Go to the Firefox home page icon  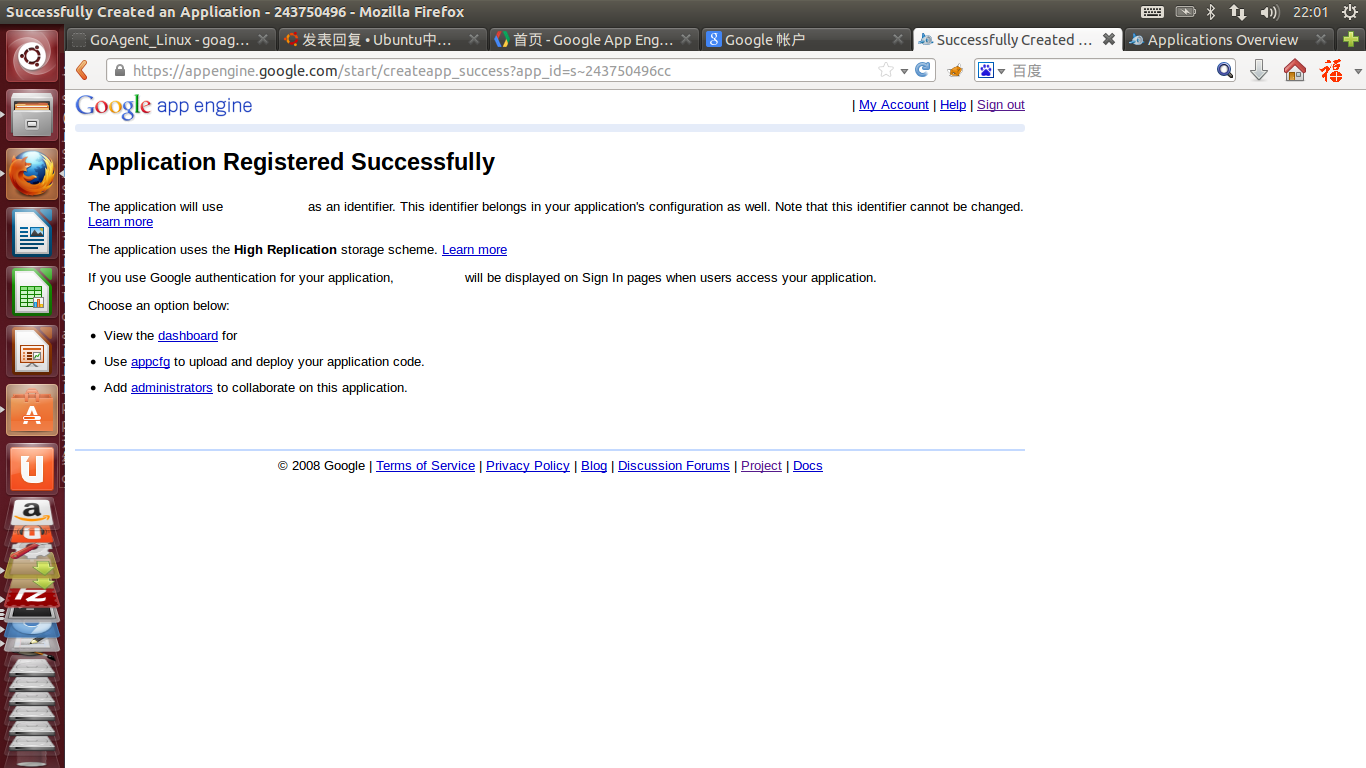[x=1295, y=70]
